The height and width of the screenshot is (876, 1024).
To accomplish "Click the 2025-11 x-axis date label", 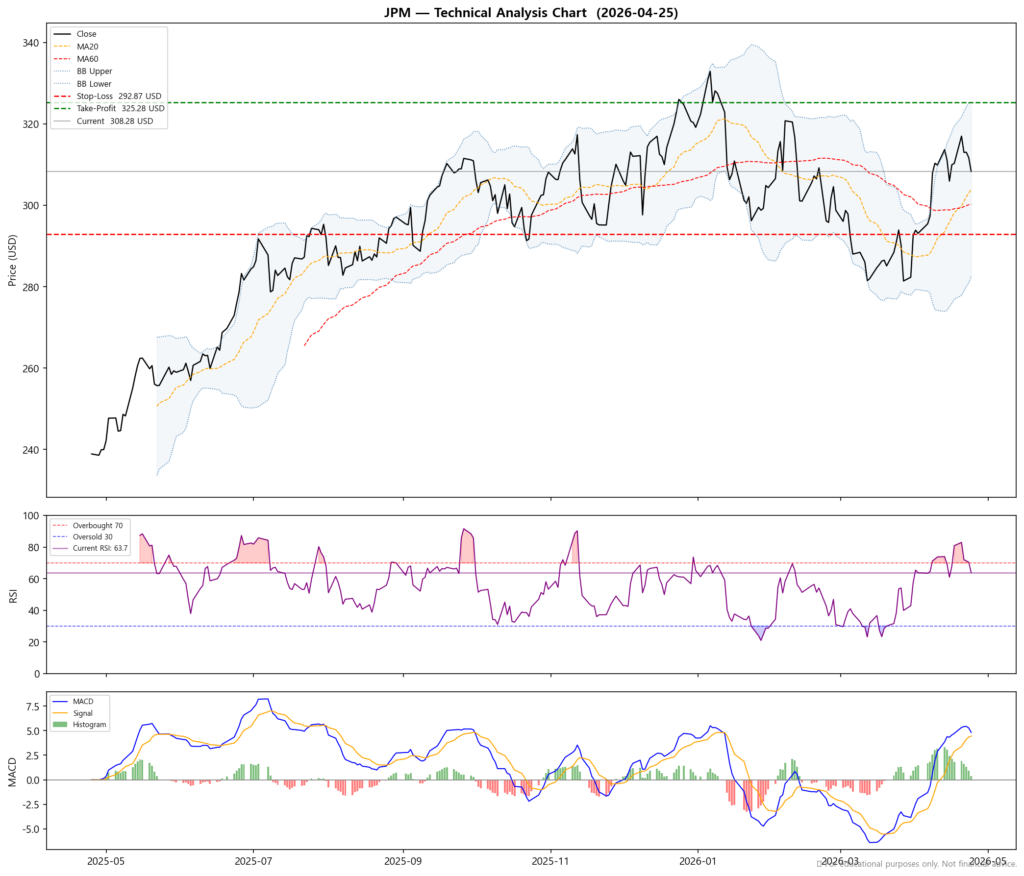I will 550,860.
